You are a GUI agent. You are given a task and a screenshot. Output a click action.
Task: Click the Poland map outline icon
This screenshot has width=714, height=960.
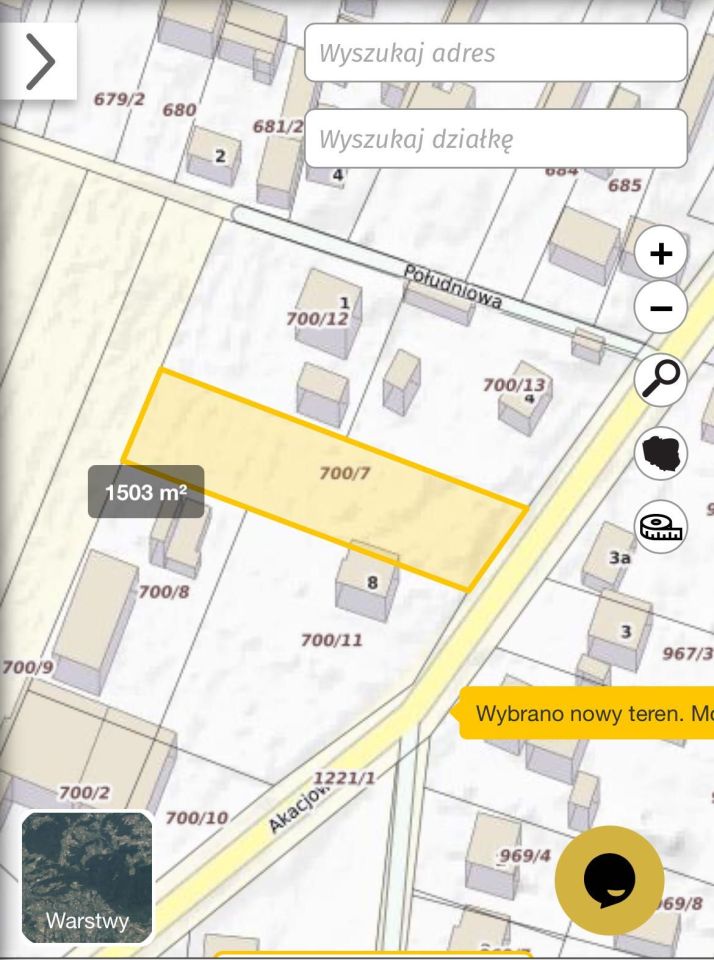pos(661,453)
